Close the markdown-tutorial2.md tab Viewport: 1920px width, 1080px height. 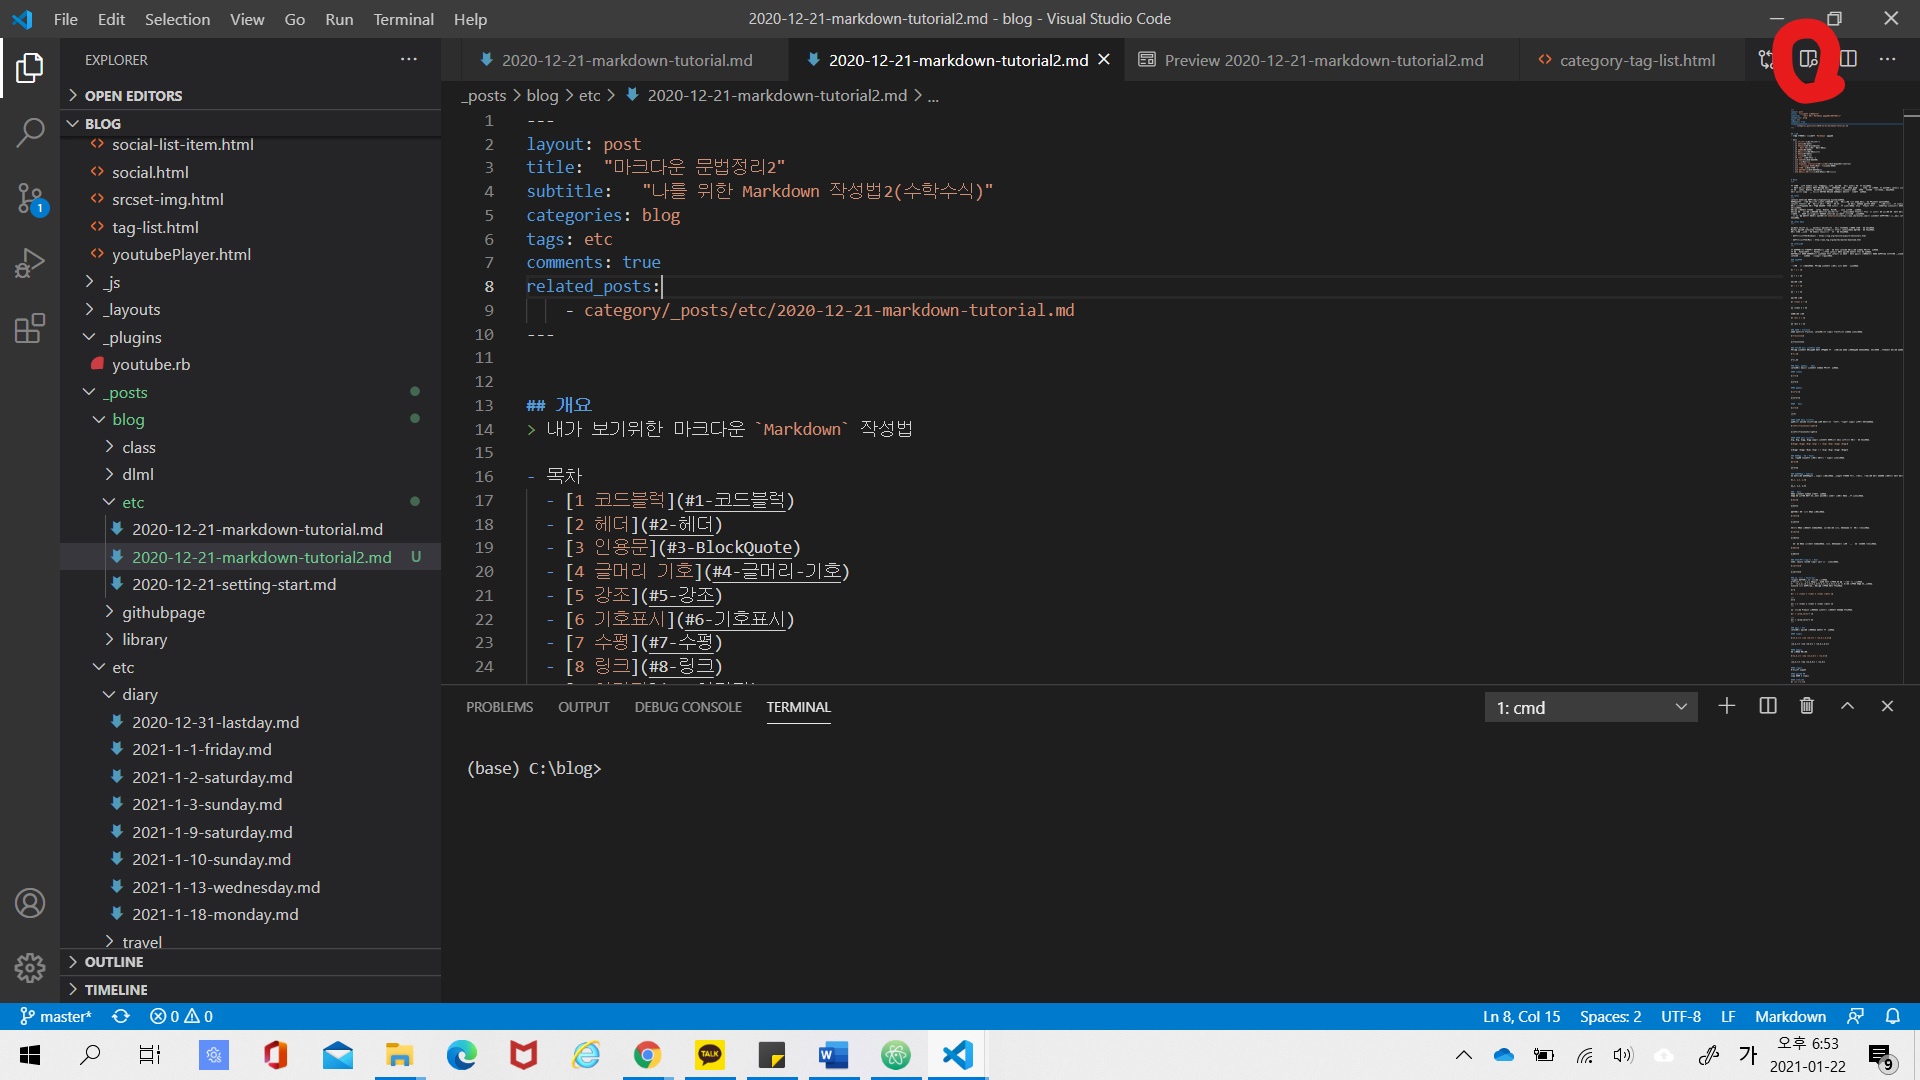coord(1104,60)
